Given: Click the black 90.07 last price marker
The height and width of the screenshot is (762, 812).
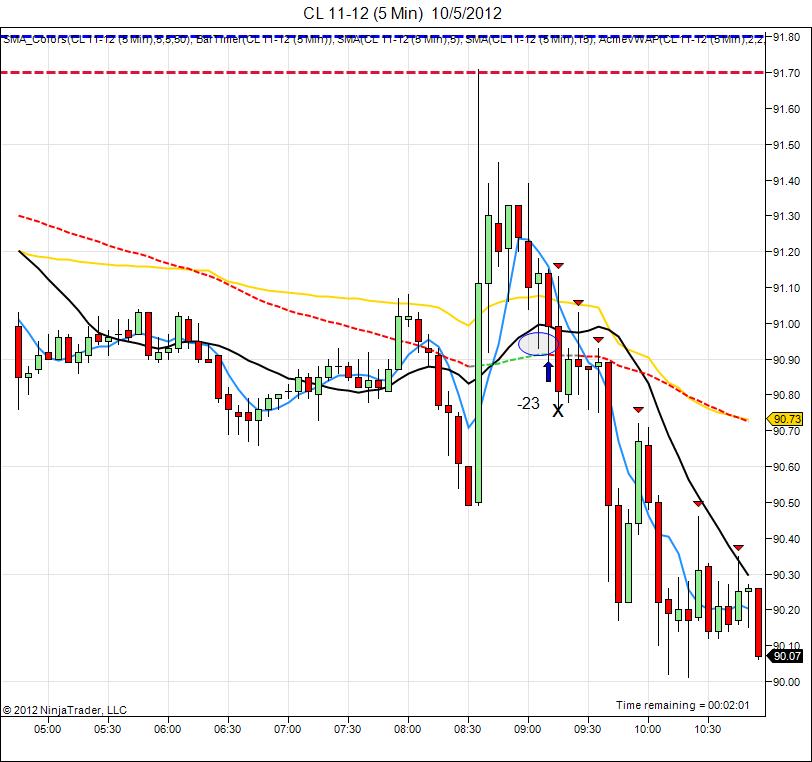Looking at the screenshot, I should (787, 656).
